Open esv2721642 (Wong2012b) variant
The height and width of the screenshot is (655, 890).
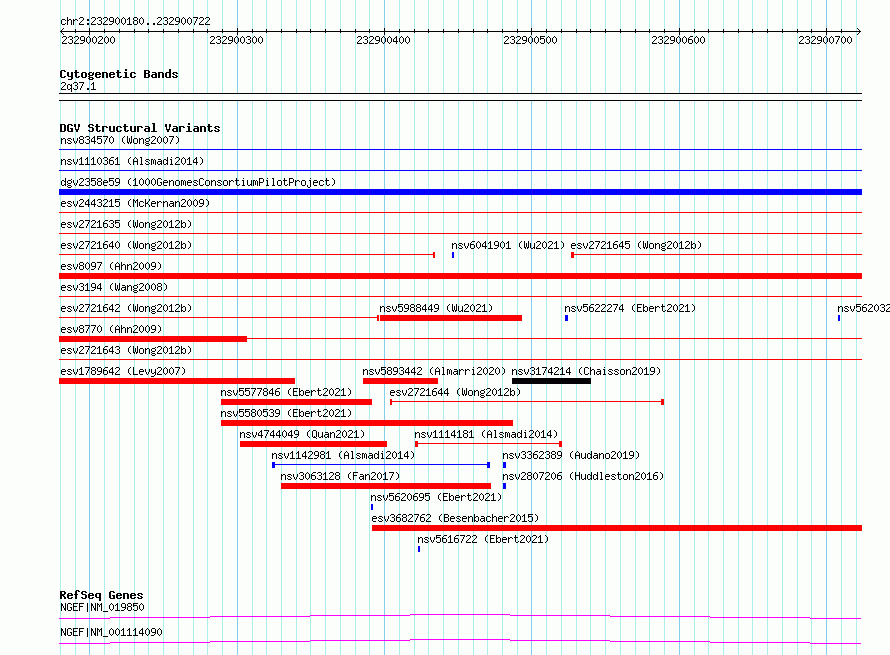pos(126,308)
